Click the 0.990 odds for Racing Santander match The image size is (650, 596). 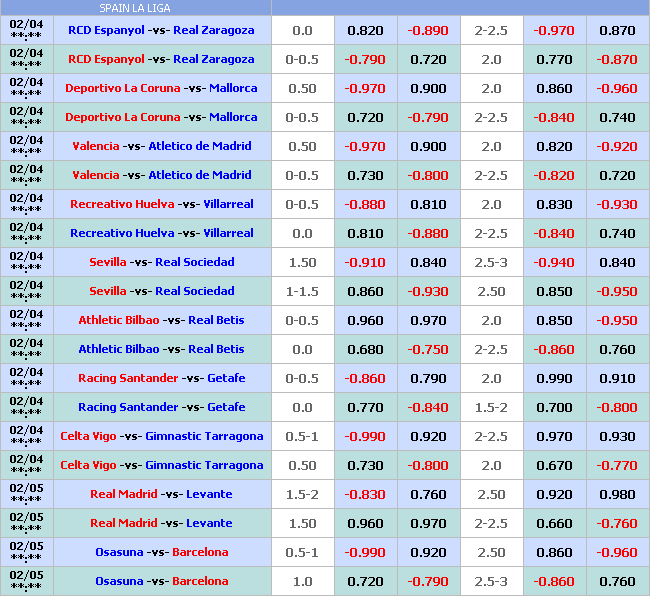pos(554,378)
